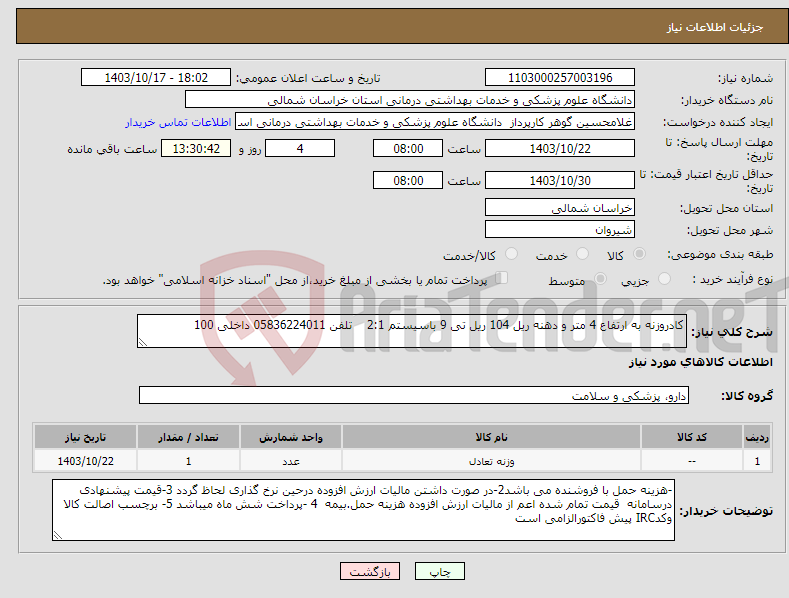Click the buyer organization name field
This screenshot has width=789, height=598.
pos(410,100)
